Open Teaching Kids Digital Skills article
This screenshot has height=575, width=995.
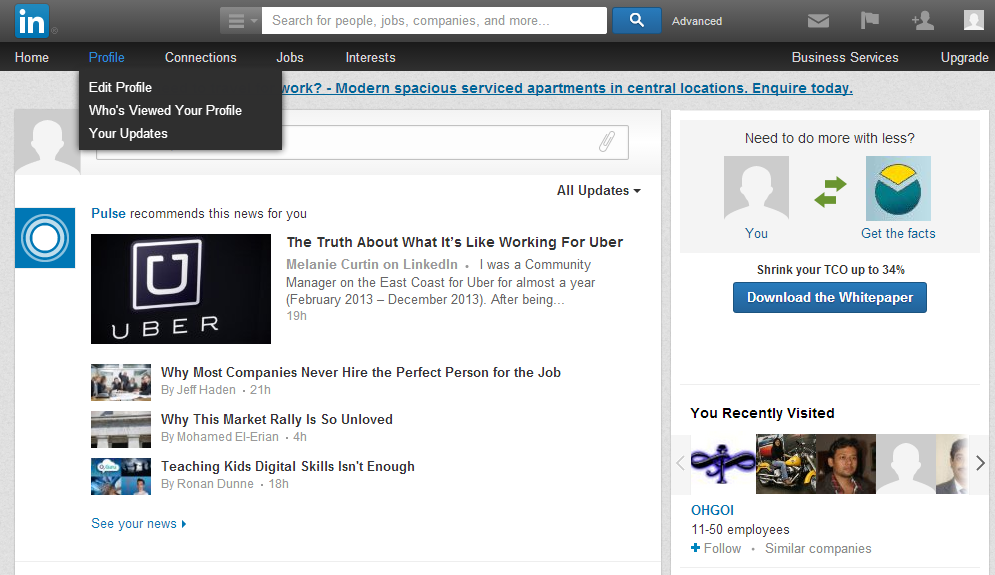(x=287, y=466)
